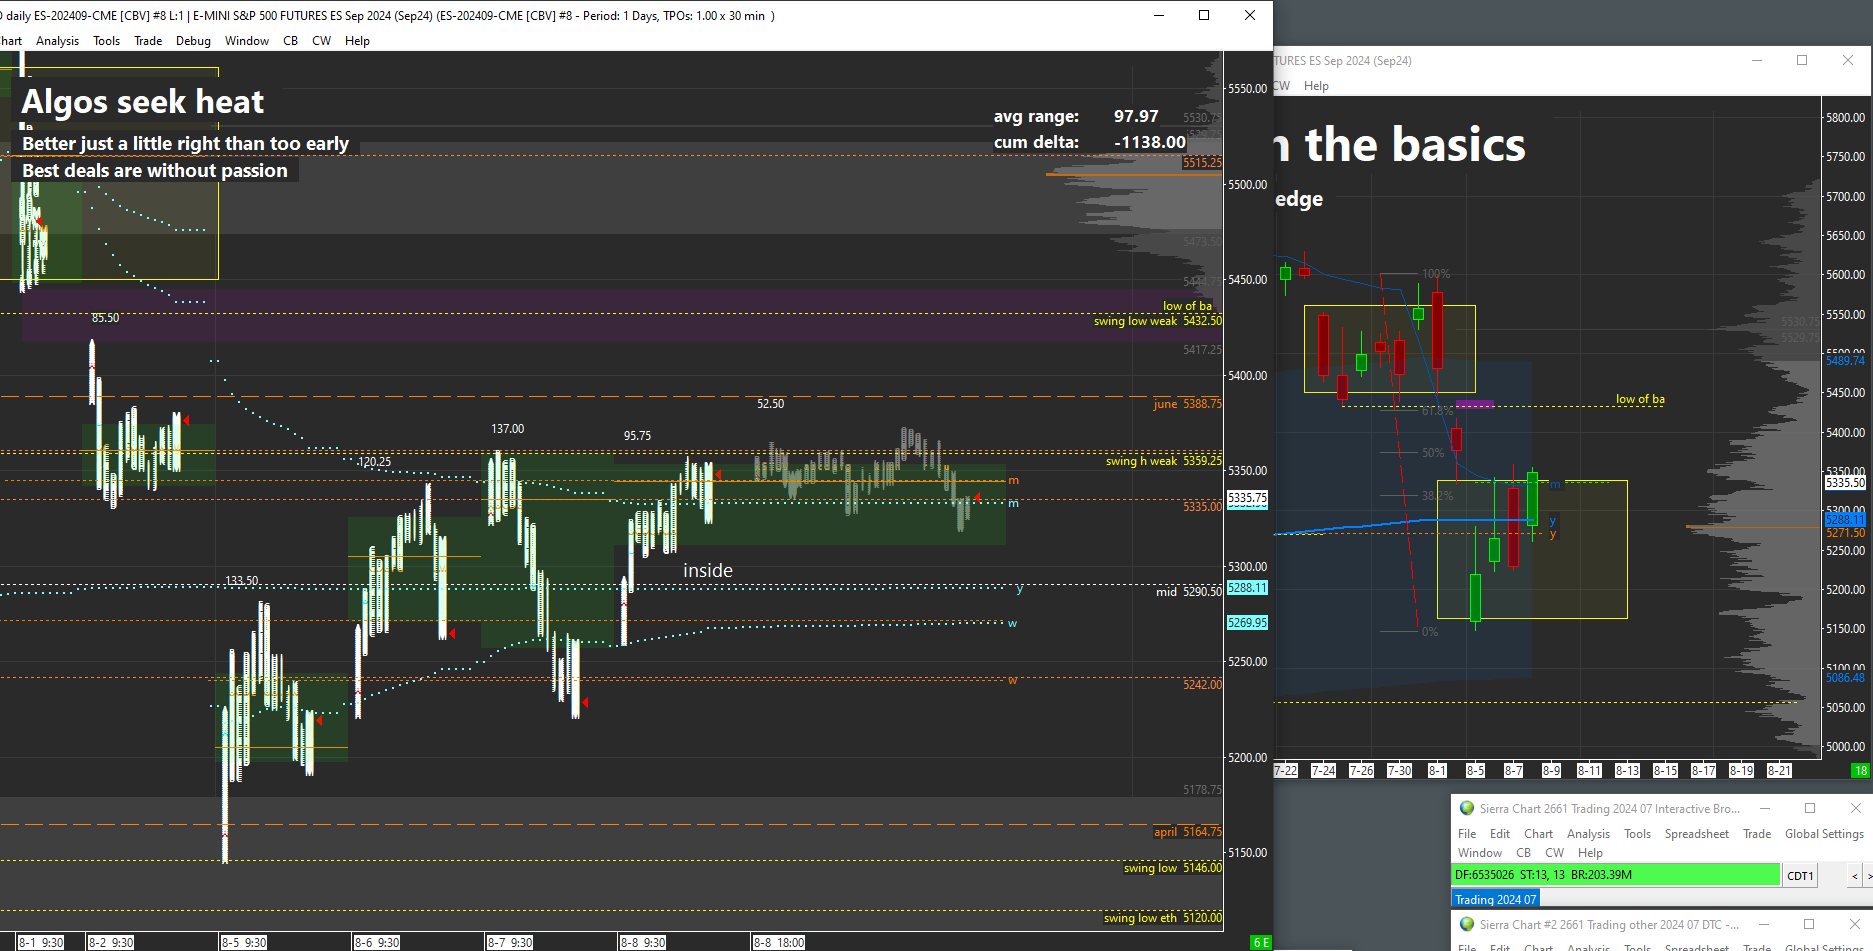The image size is (1873, 951).
Task: Click the 8-5 9:30 date label
Action: point(244,943)
